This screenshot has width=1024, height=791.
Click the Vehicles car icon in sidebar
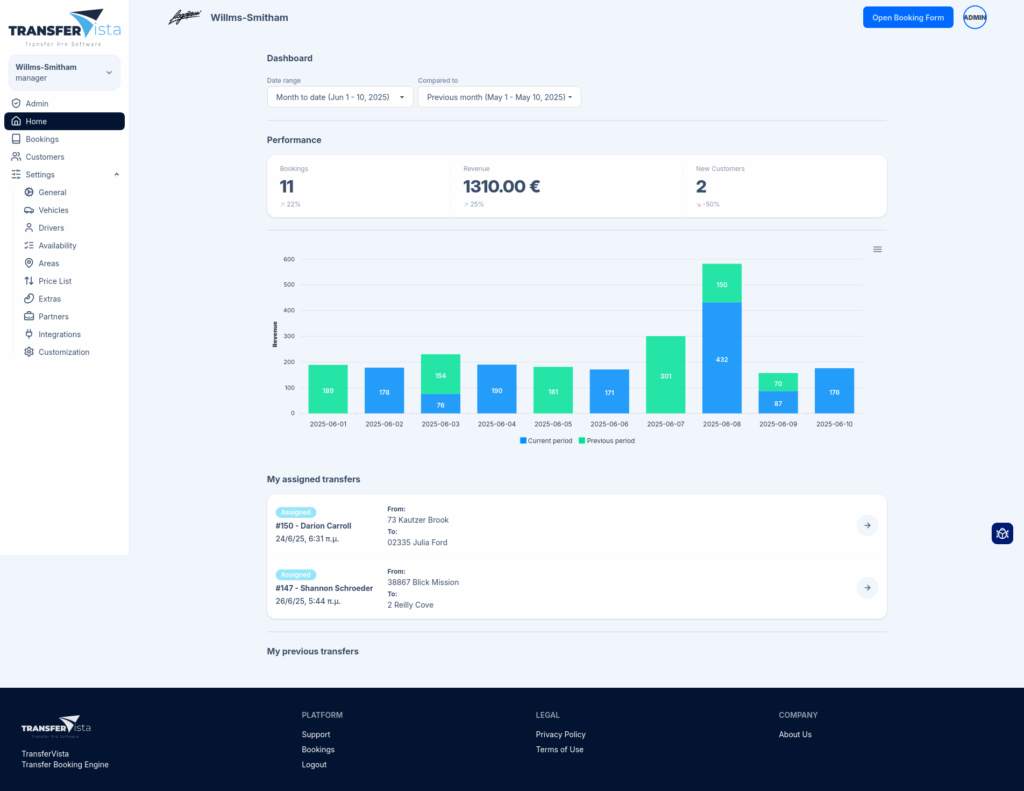[x=29, y=210]
